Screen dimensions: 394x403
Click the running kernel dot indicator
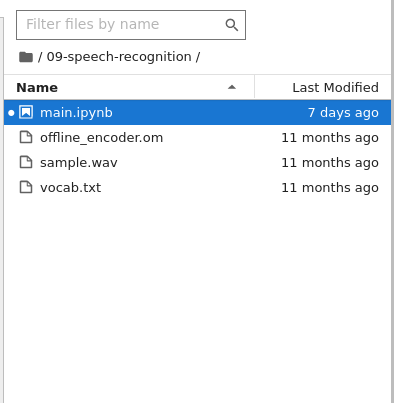(11, 113)
